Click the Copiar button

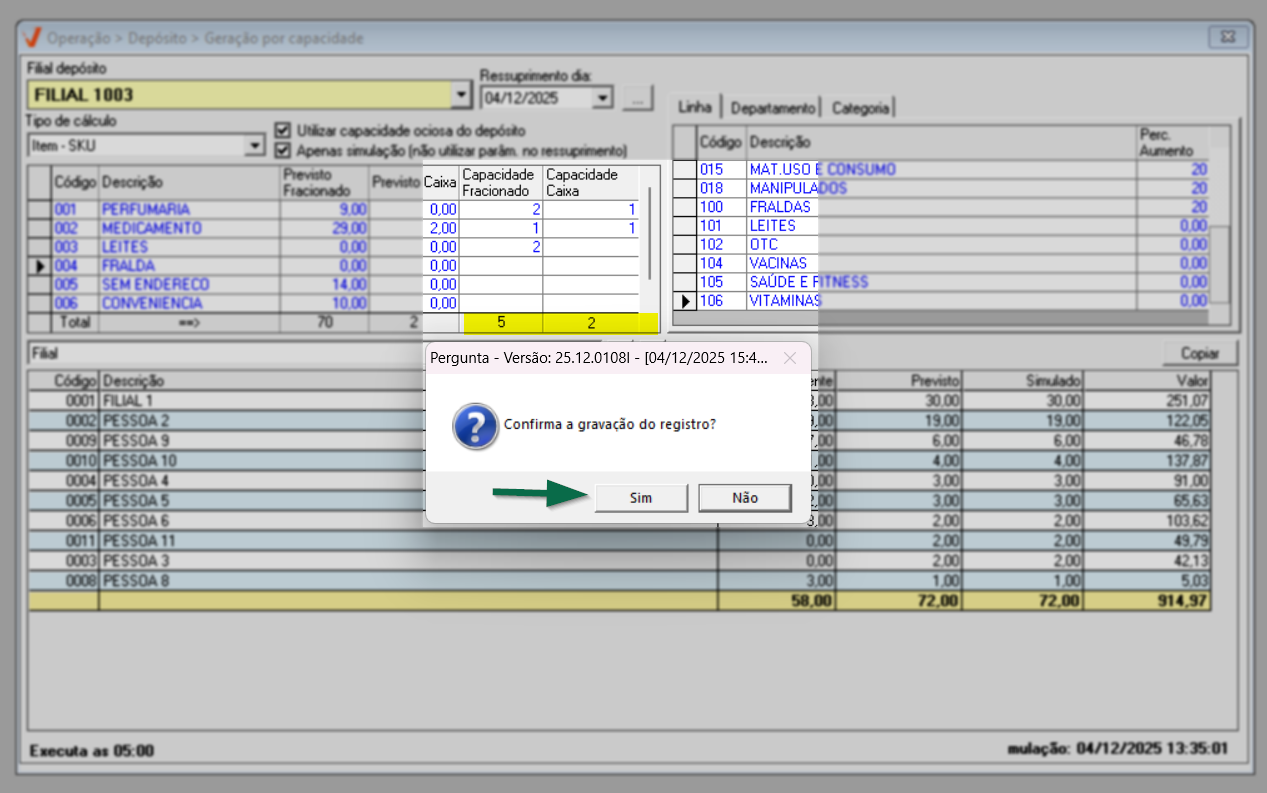tap(1199, 354)
